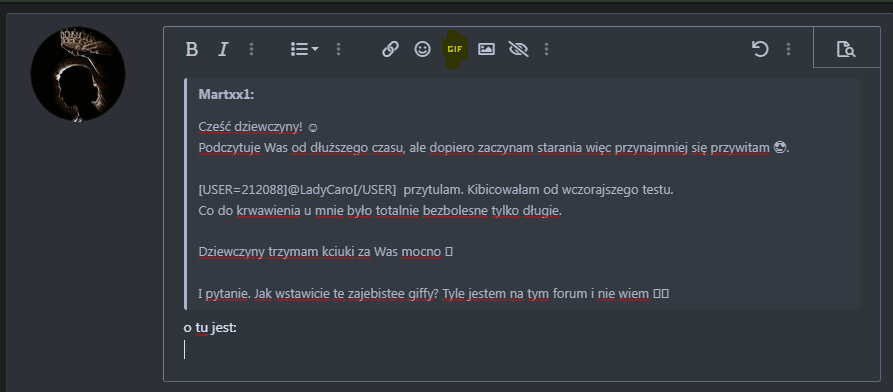Image resolution: width=893 pixels, height=392 pixels.
Task: Insert spoiler with crossed-eye icon
Action: click(518, 50)
